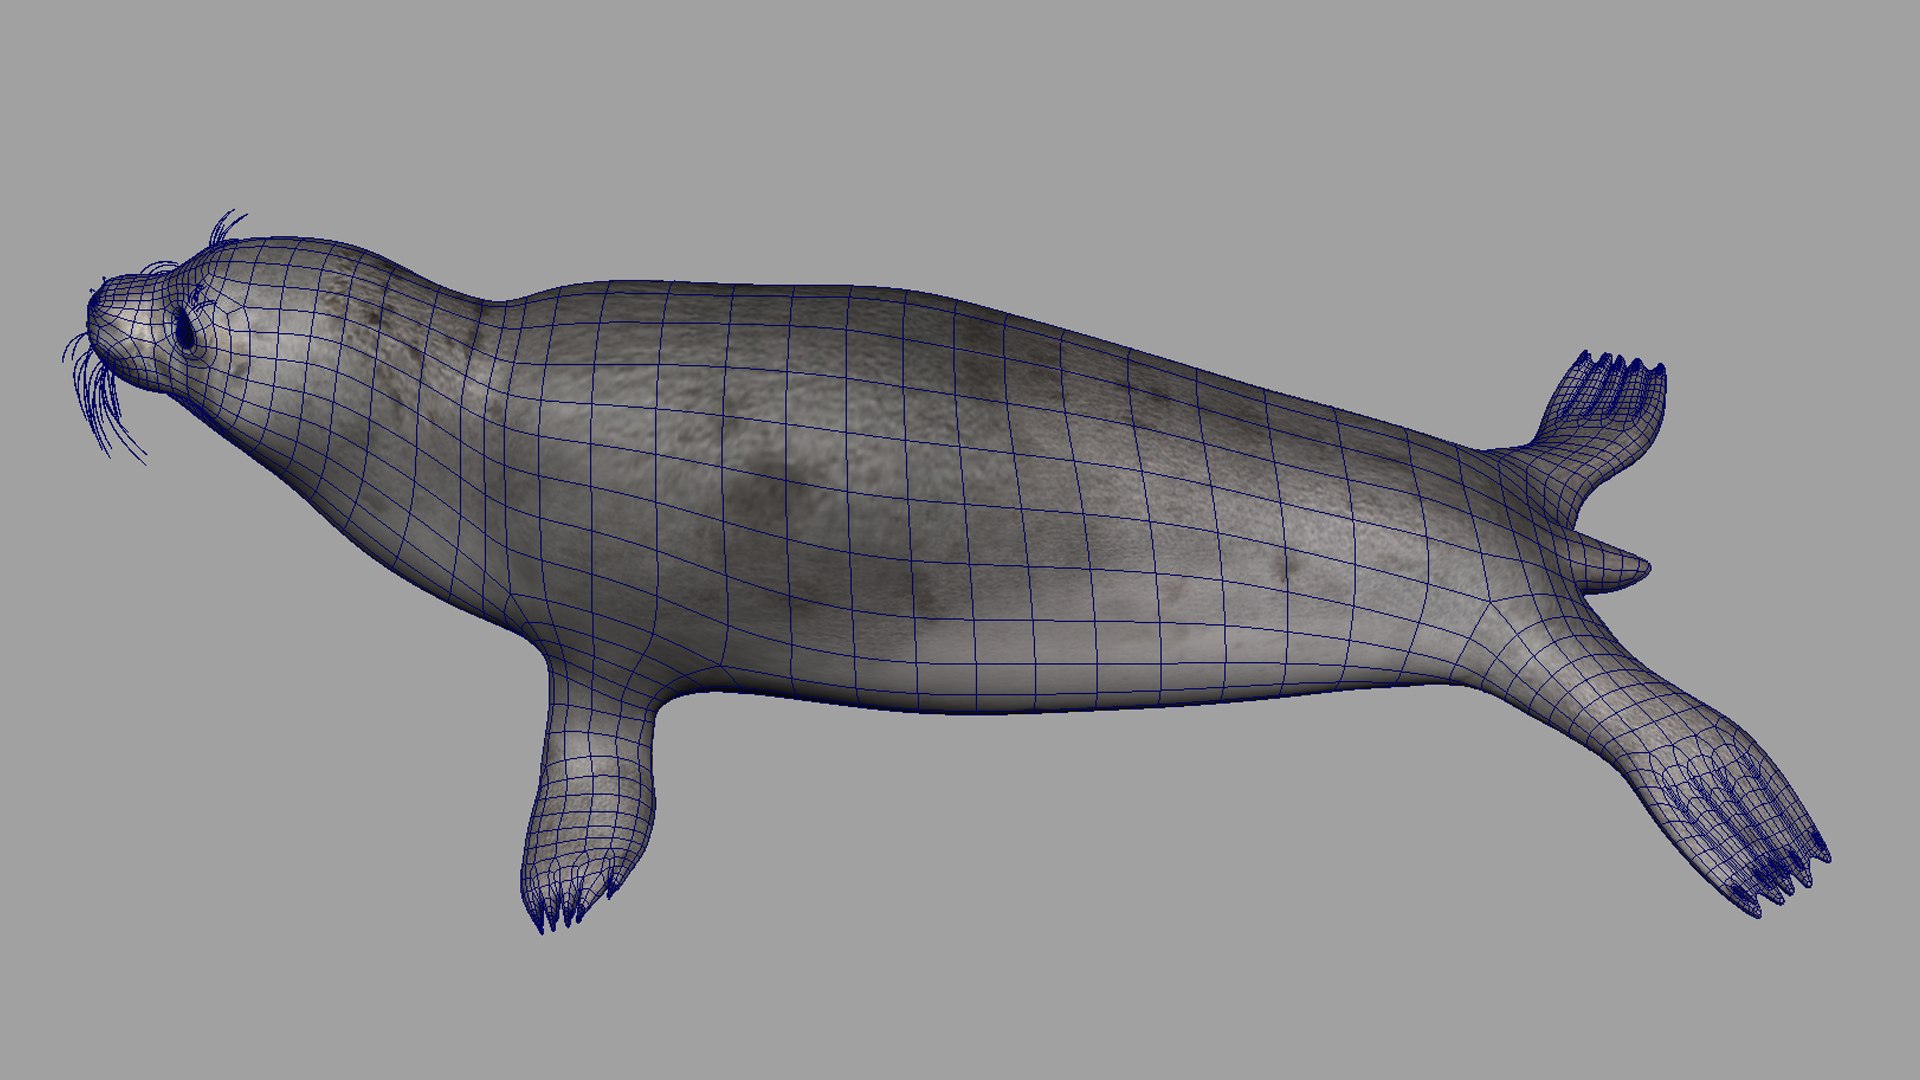Image resolution: width=1920 pixels, height=1080 pixels.
Task: Pick the small pointed tail of the seal
Action: click(x=1610, y=567)
